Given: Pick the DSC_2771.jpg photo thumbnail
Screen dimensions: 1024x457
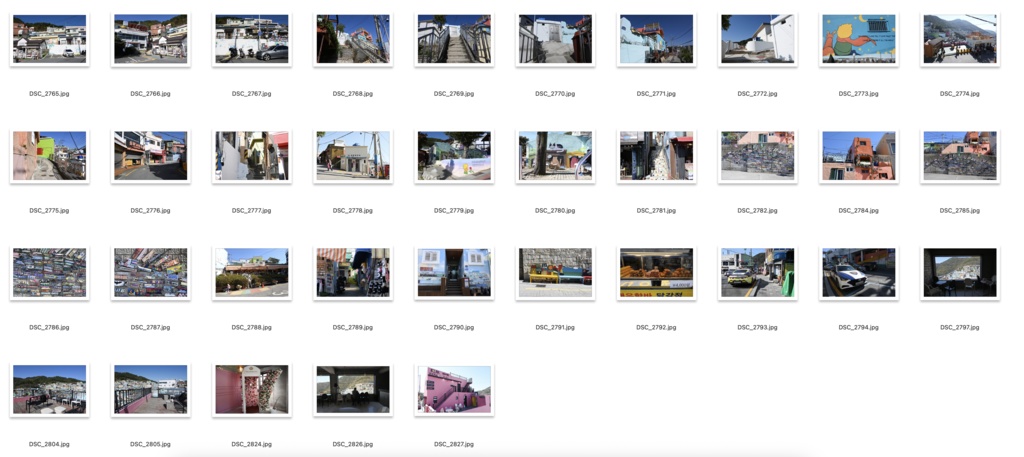Looking at the screenshot, I should [x=657, y=39].
